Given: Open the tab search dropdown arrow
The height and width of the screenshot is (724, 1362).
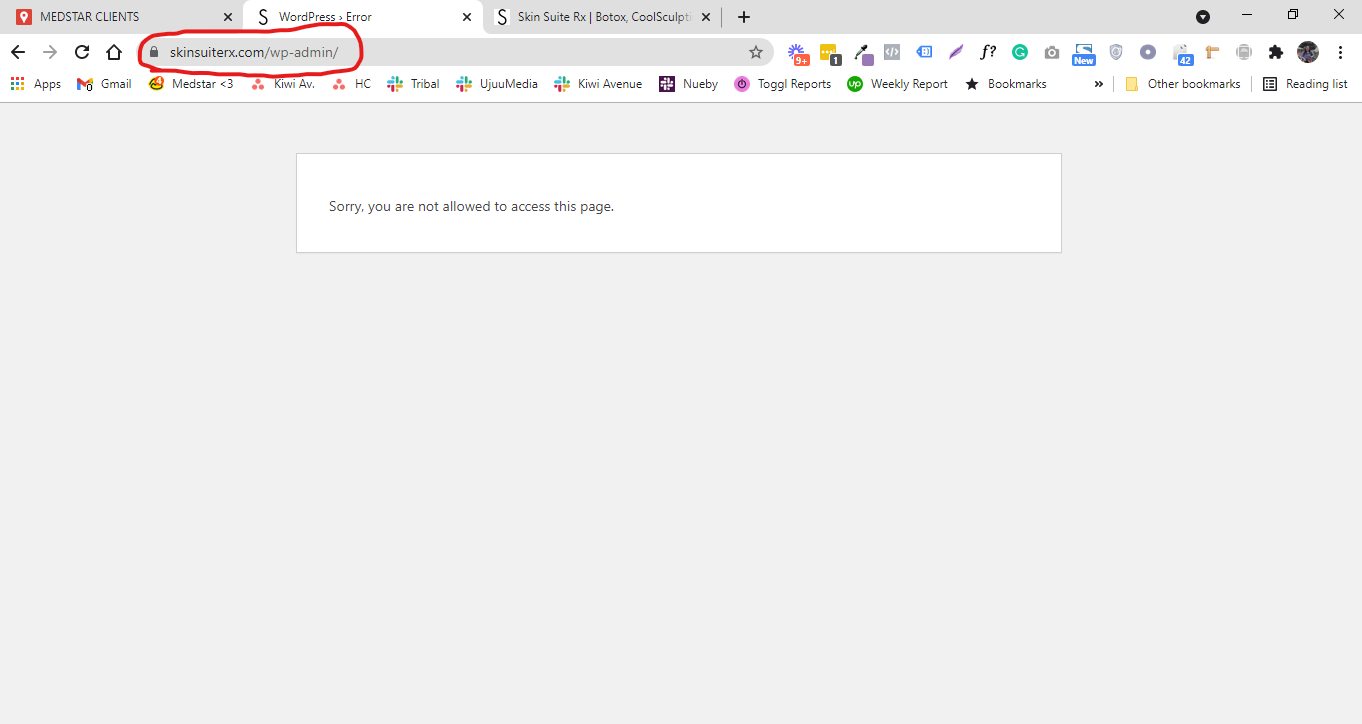Looking at the screenshot, I should pyautogui.click(x=1203, y=17).
